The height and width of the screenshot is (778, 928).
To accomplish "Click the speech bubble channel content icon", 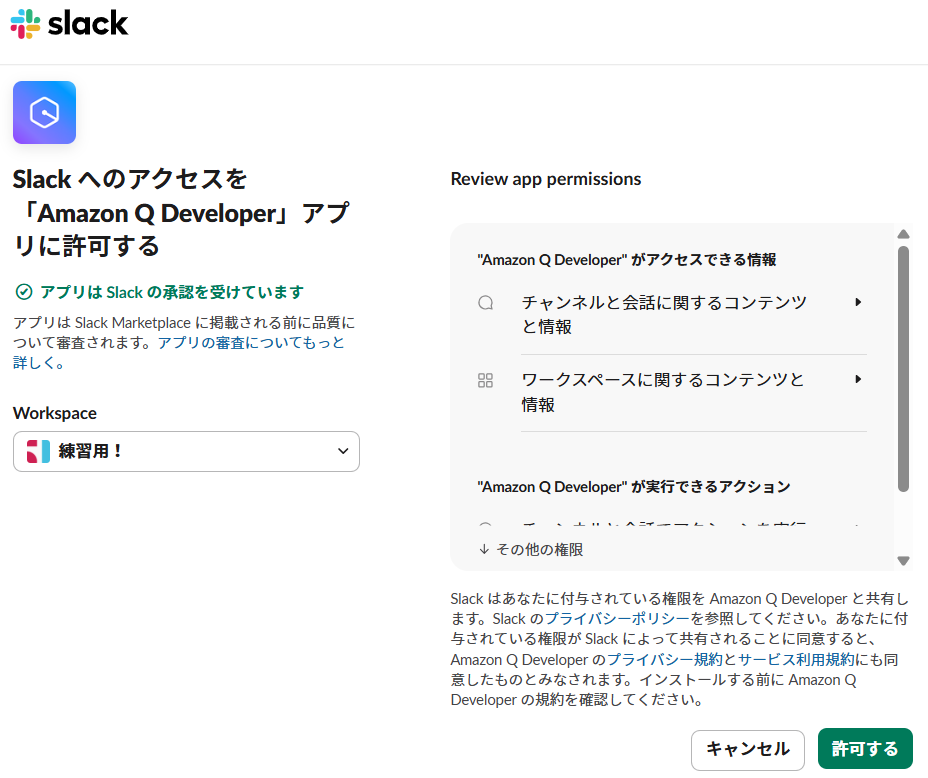I will click(486, 302).
